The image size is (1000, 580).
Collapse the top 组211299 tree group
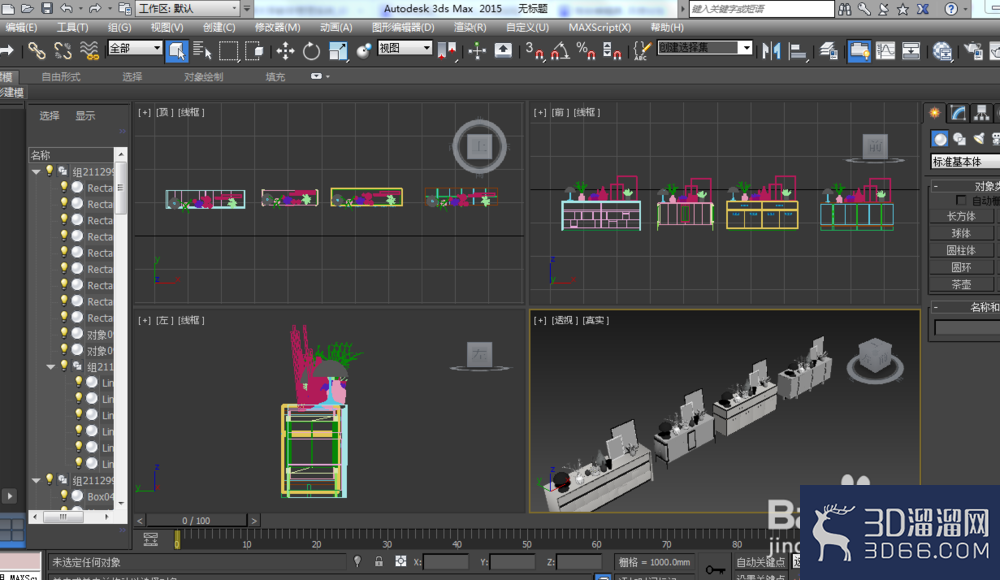36,171
